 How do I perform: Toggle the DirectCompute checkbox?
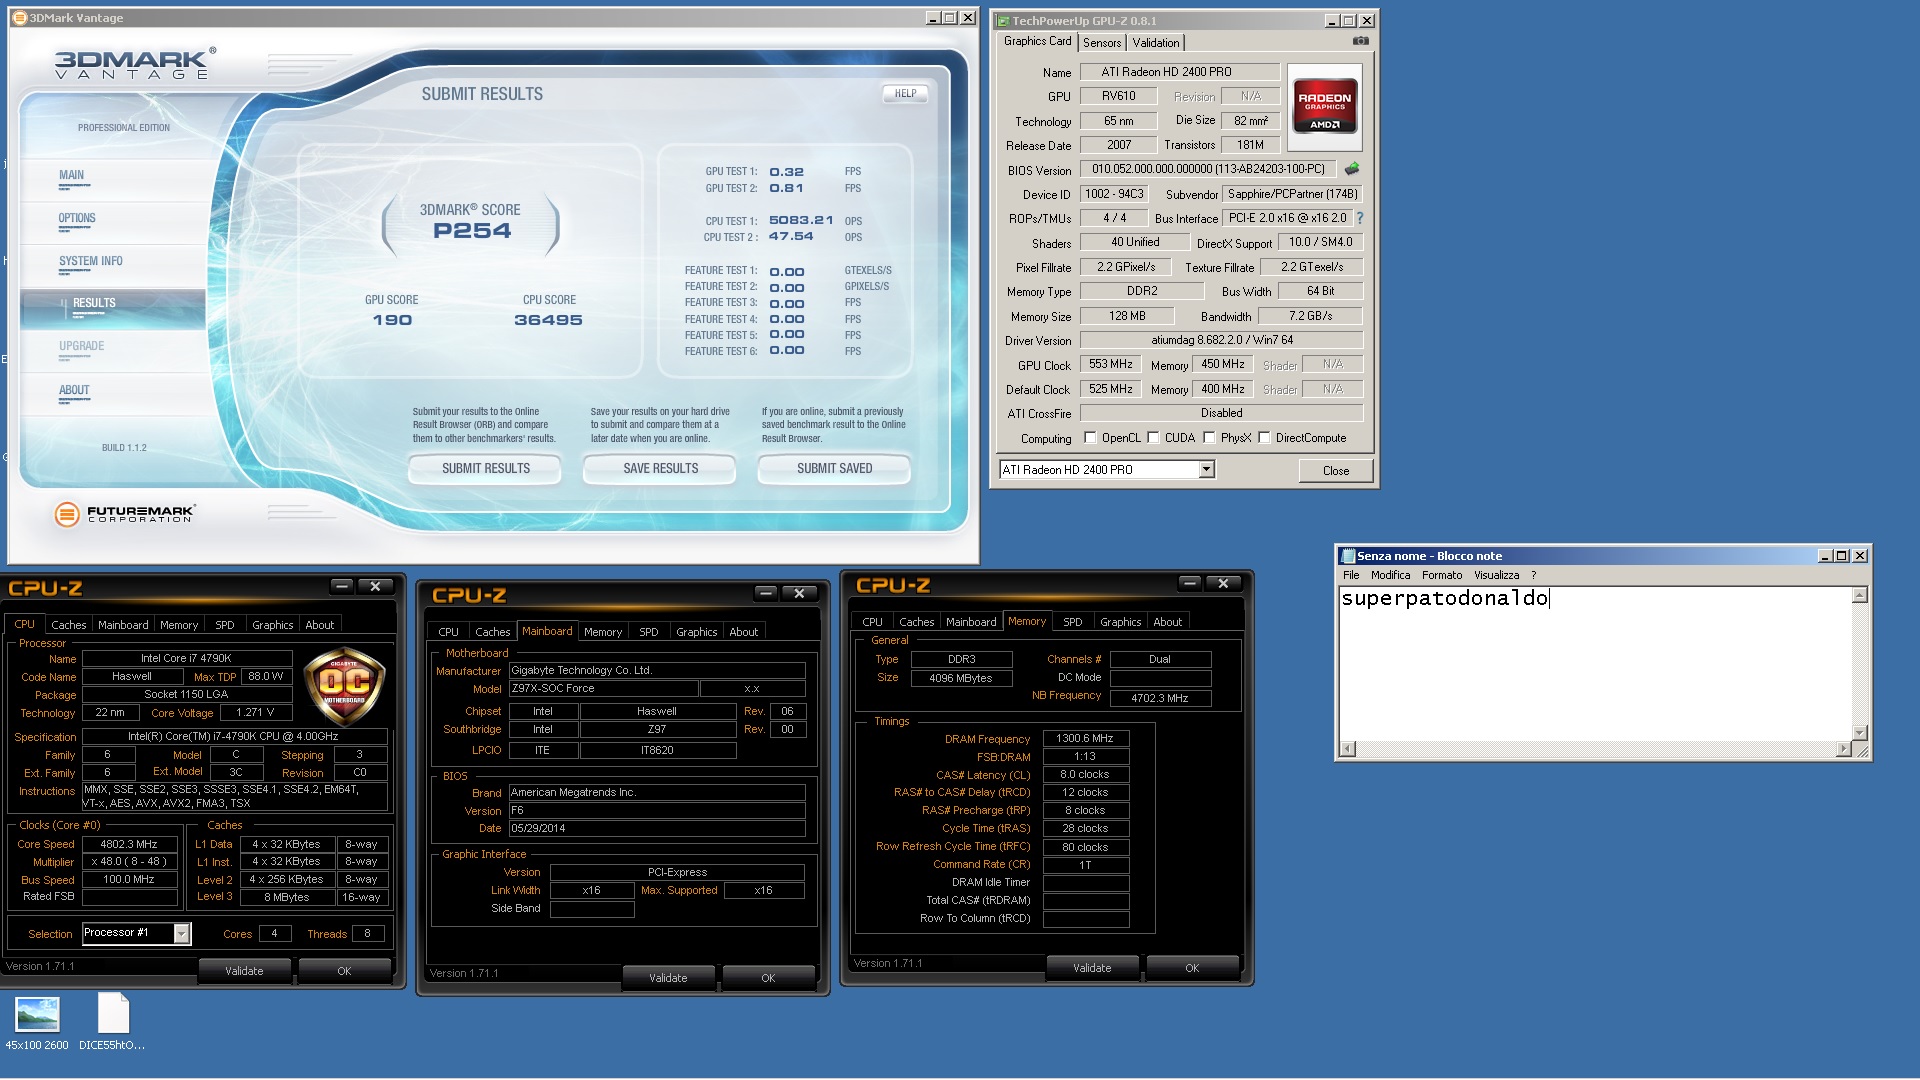click(x=1264, y=438)
